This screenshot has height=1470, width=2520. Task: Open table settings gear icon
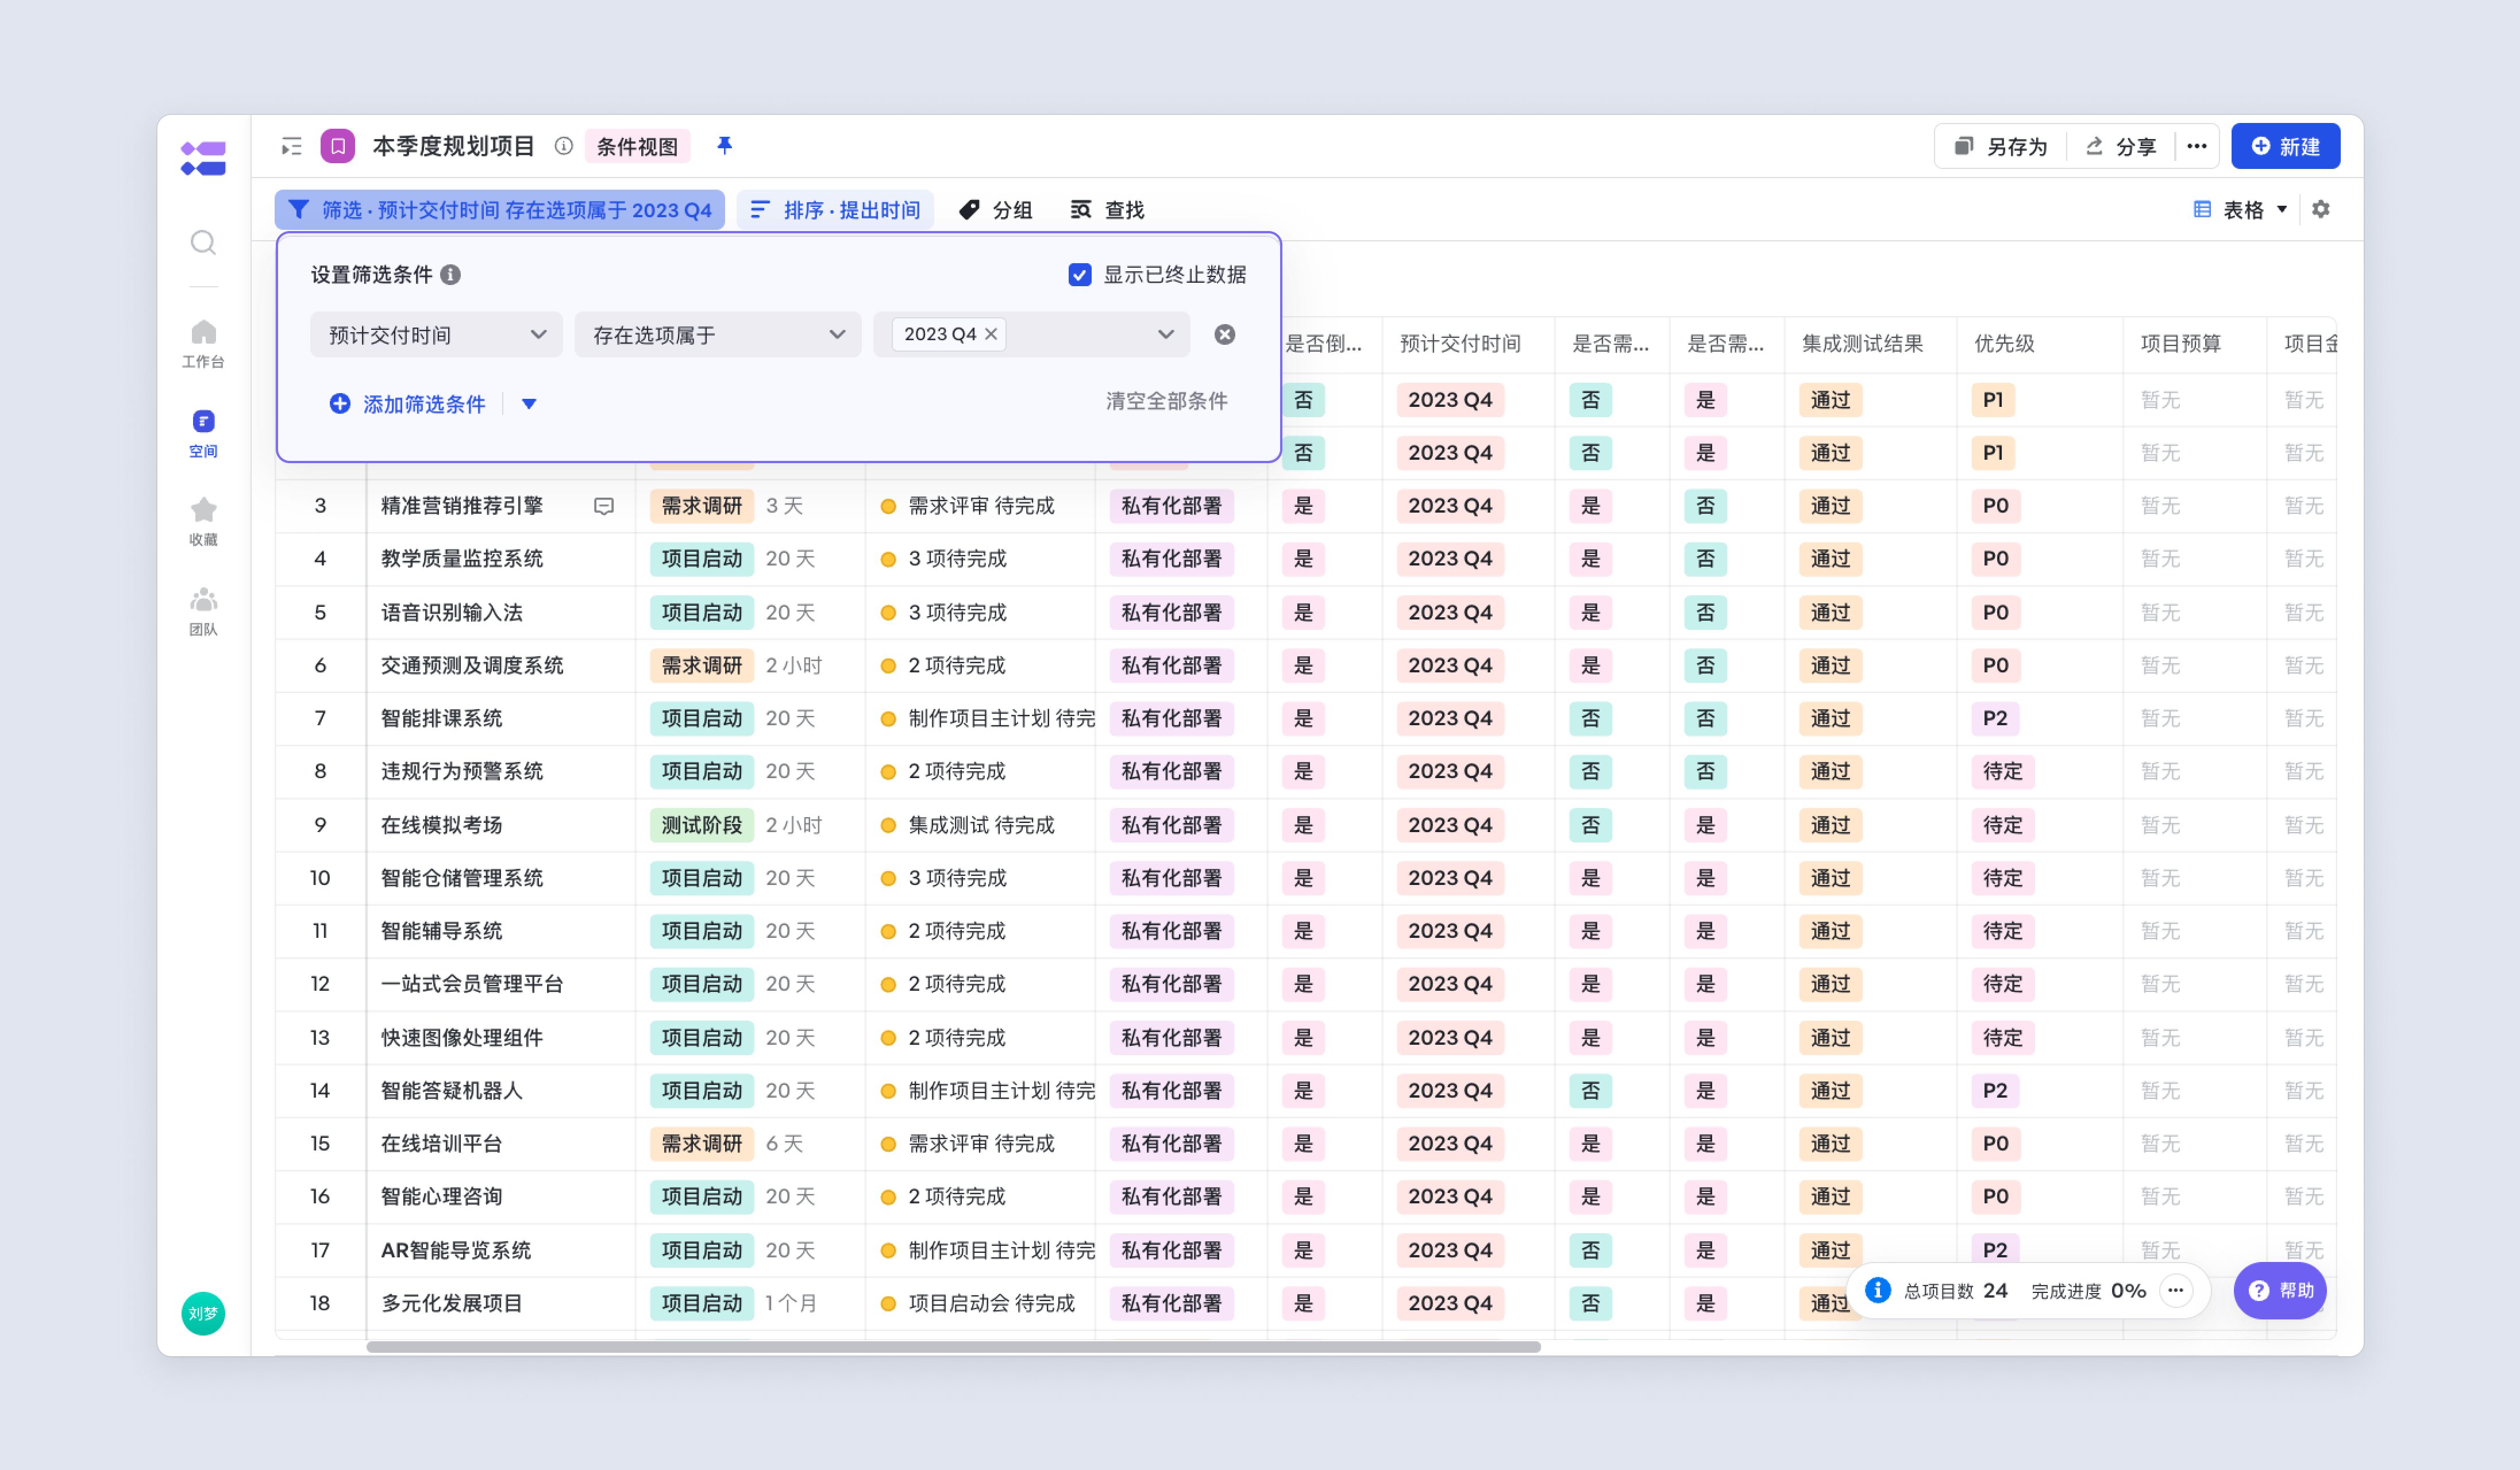point(2321,209)
